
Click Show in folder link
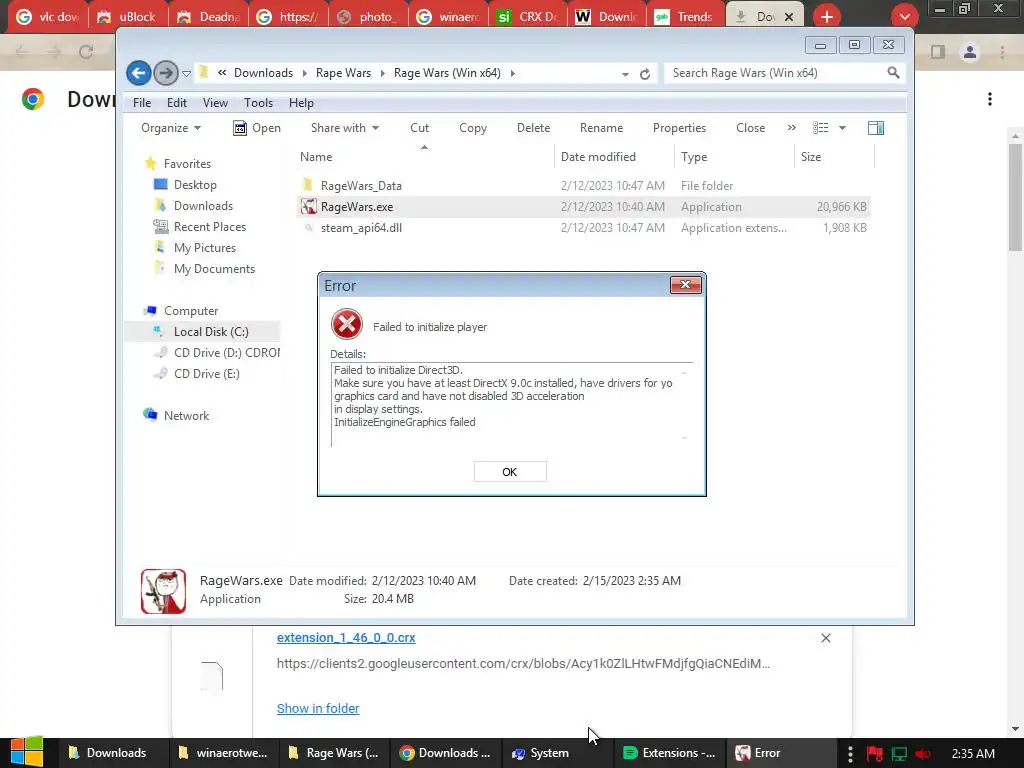pyautogui.click(x=318, y=709)
